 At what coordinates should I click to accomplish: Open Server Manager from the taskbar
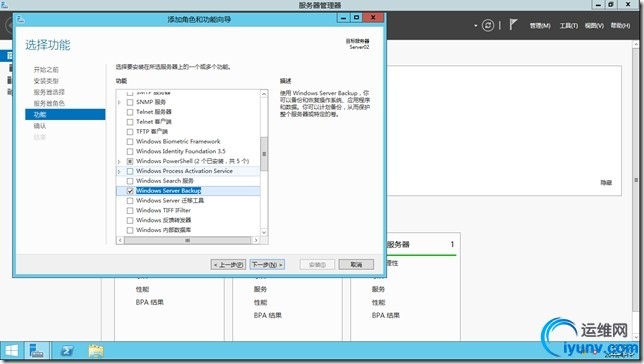(x=37, y=351)
